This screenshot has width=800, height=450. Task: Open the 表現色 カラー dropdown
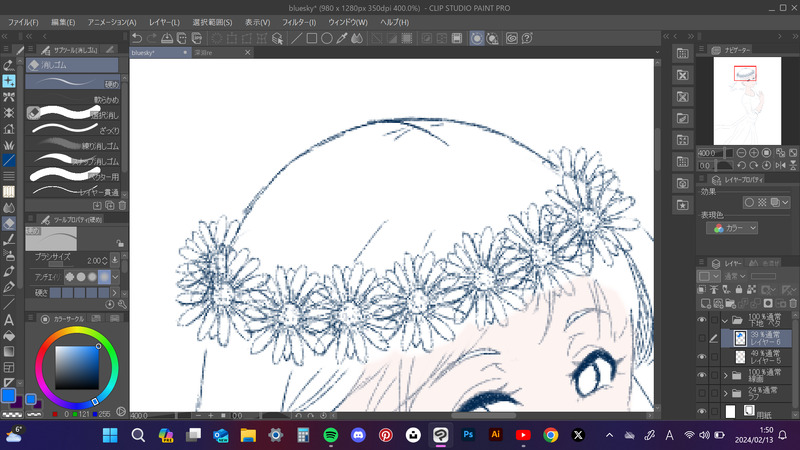[732, 228]
